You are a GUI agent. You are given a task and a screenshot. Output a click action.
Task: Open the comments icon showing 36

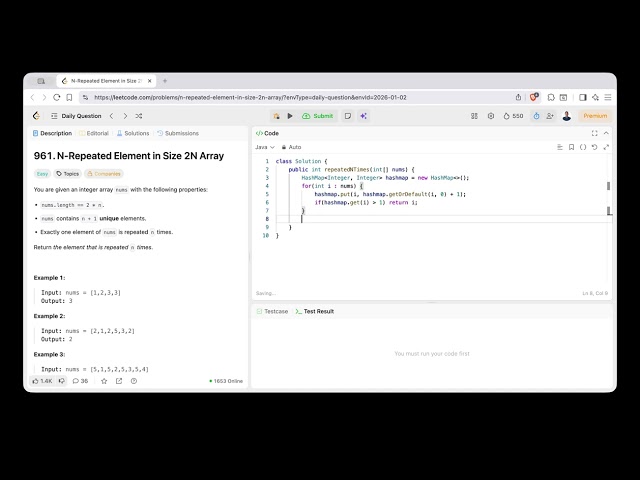78,381
